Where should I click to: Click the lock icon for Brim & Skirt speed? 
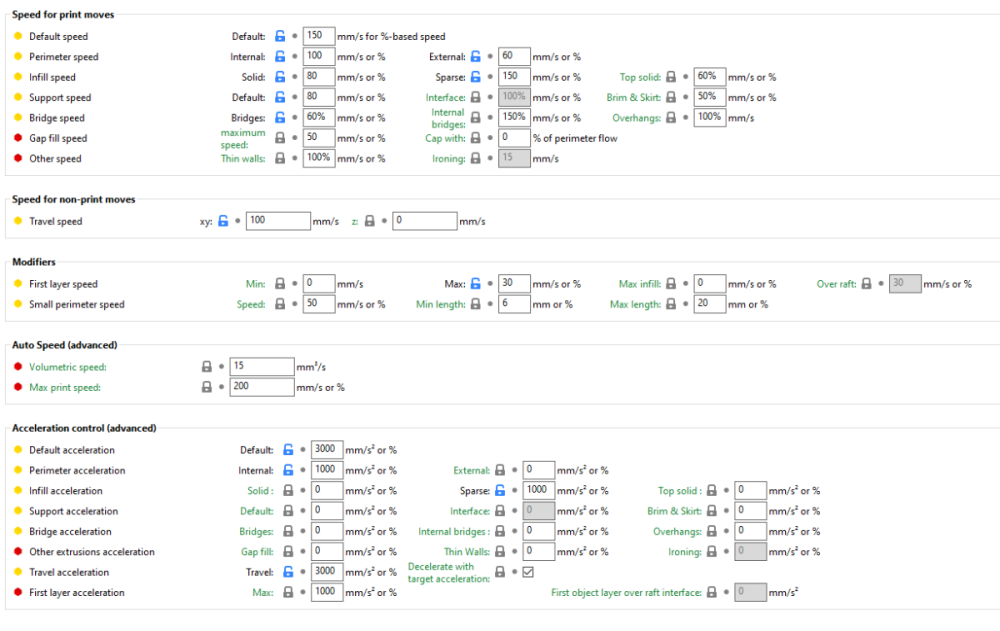coord(671,98)
